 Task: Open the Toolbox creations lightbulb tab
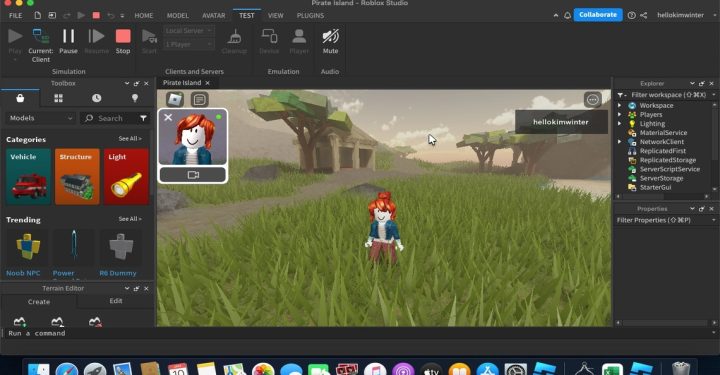pyautogui.click(x=135, y=98)
